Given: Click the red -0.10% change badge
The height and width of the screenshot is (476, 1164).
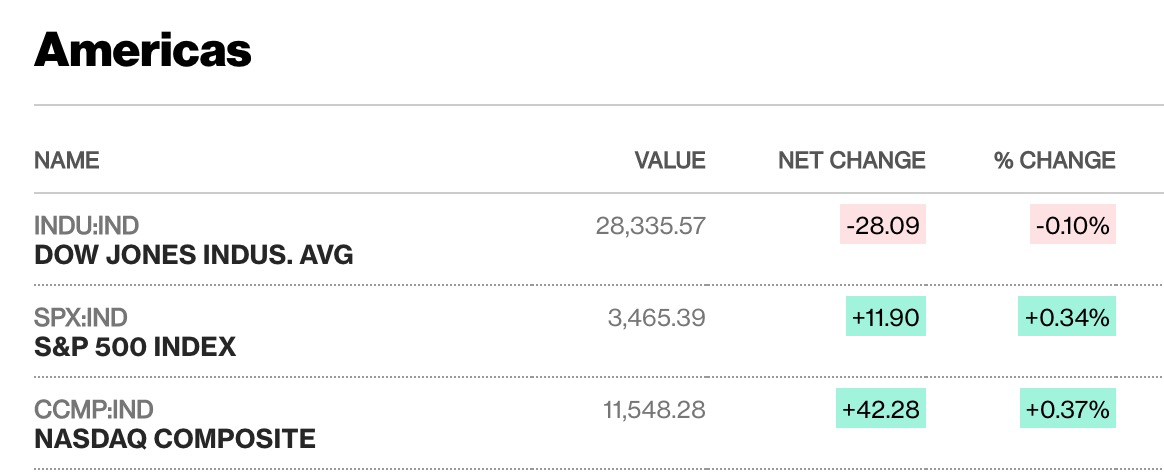Looking at the screenshot, I should [1073, 224].
